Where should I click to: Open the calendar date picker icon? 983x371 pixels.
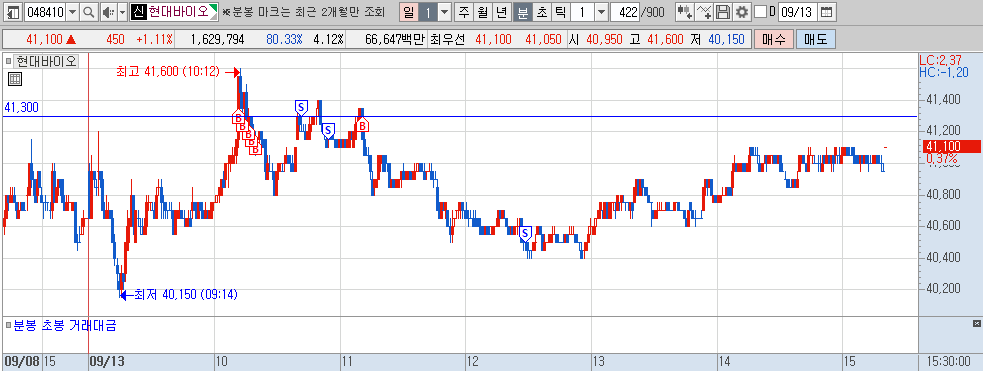827,12
